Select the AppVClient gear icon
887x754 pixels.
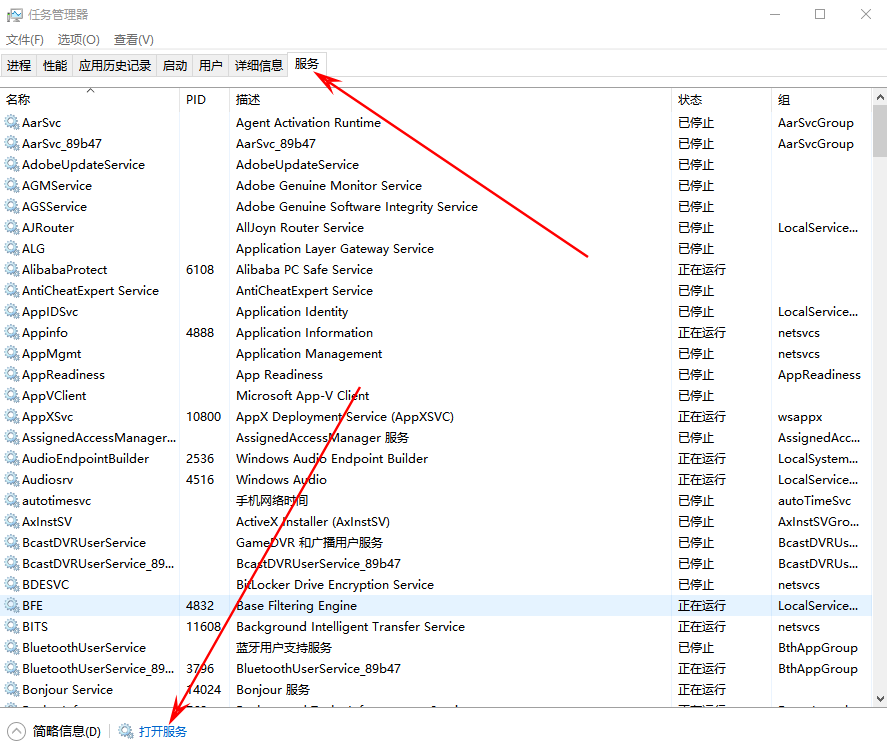(x=12, y=395)
